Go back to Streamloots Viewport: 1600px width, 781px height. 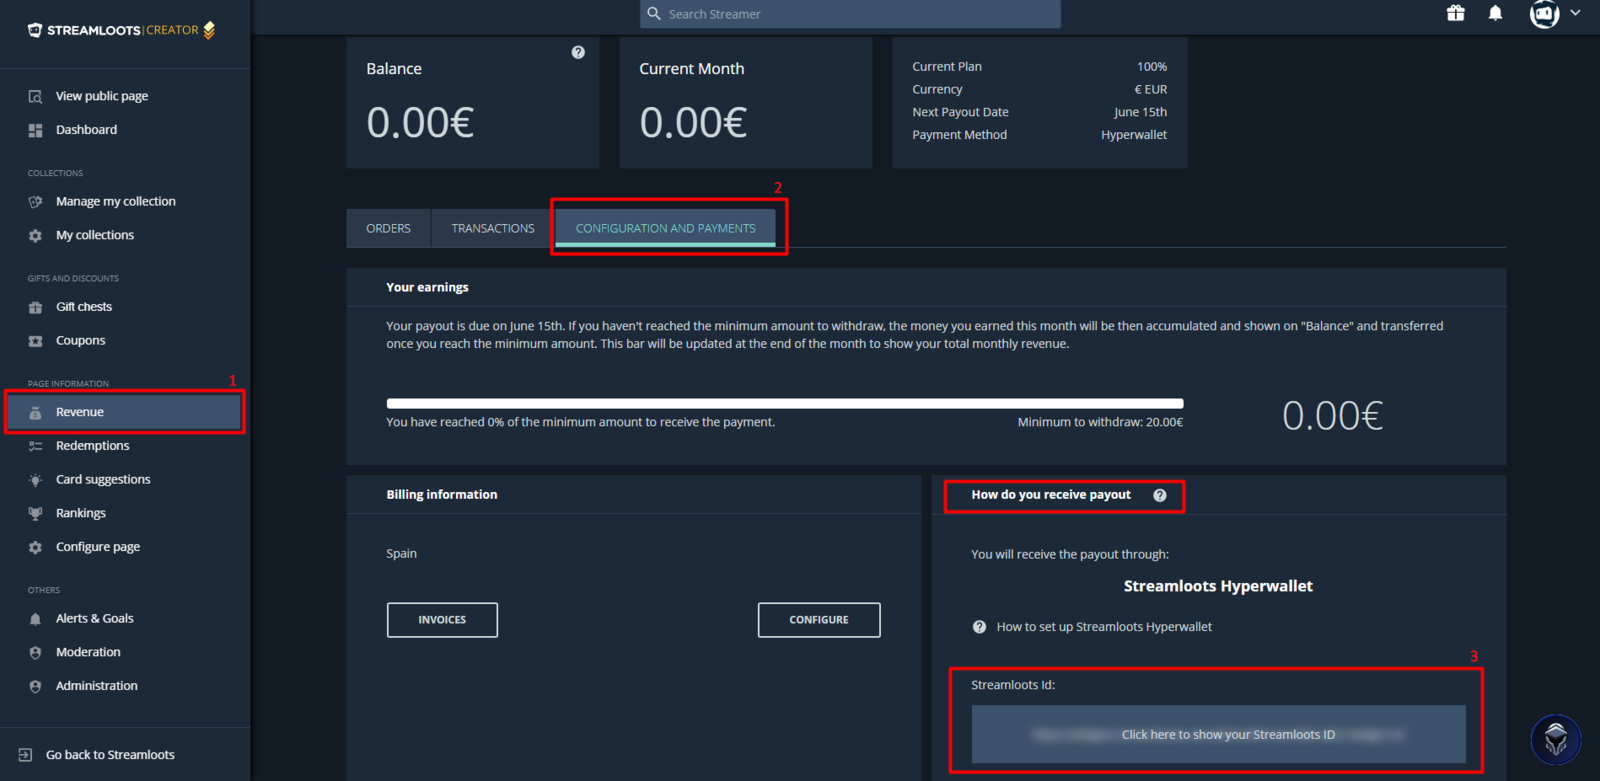click(x=110, y=755)
